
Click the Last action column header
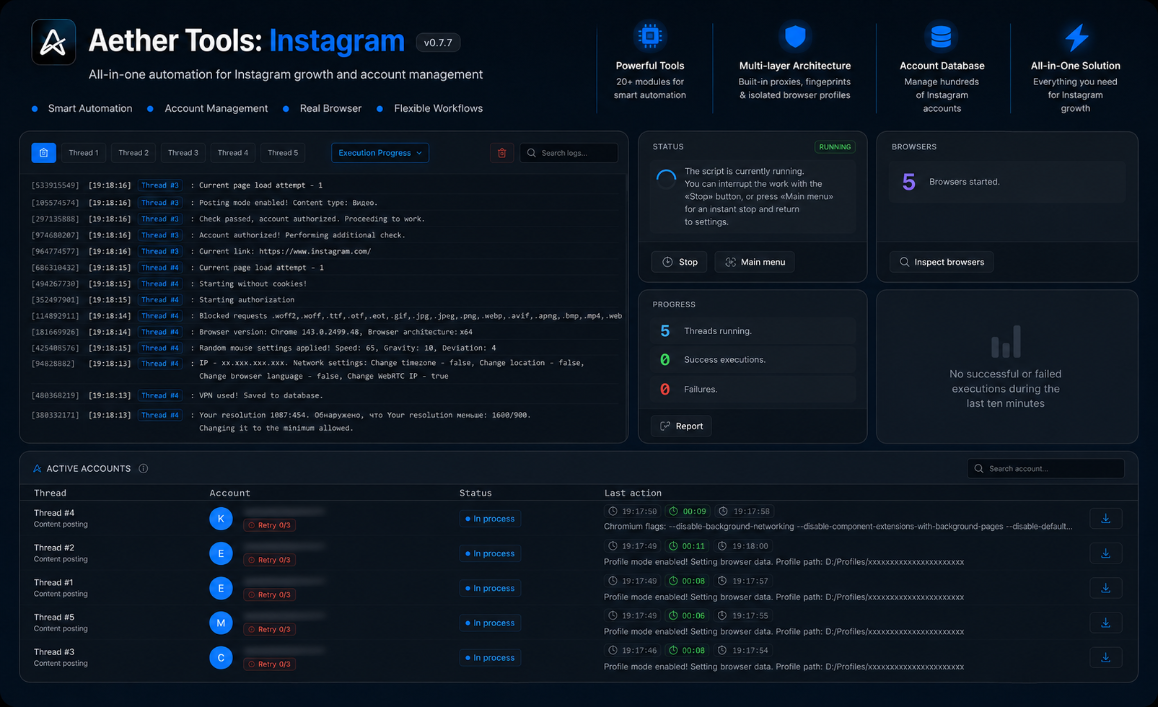[x=633, y=493]
